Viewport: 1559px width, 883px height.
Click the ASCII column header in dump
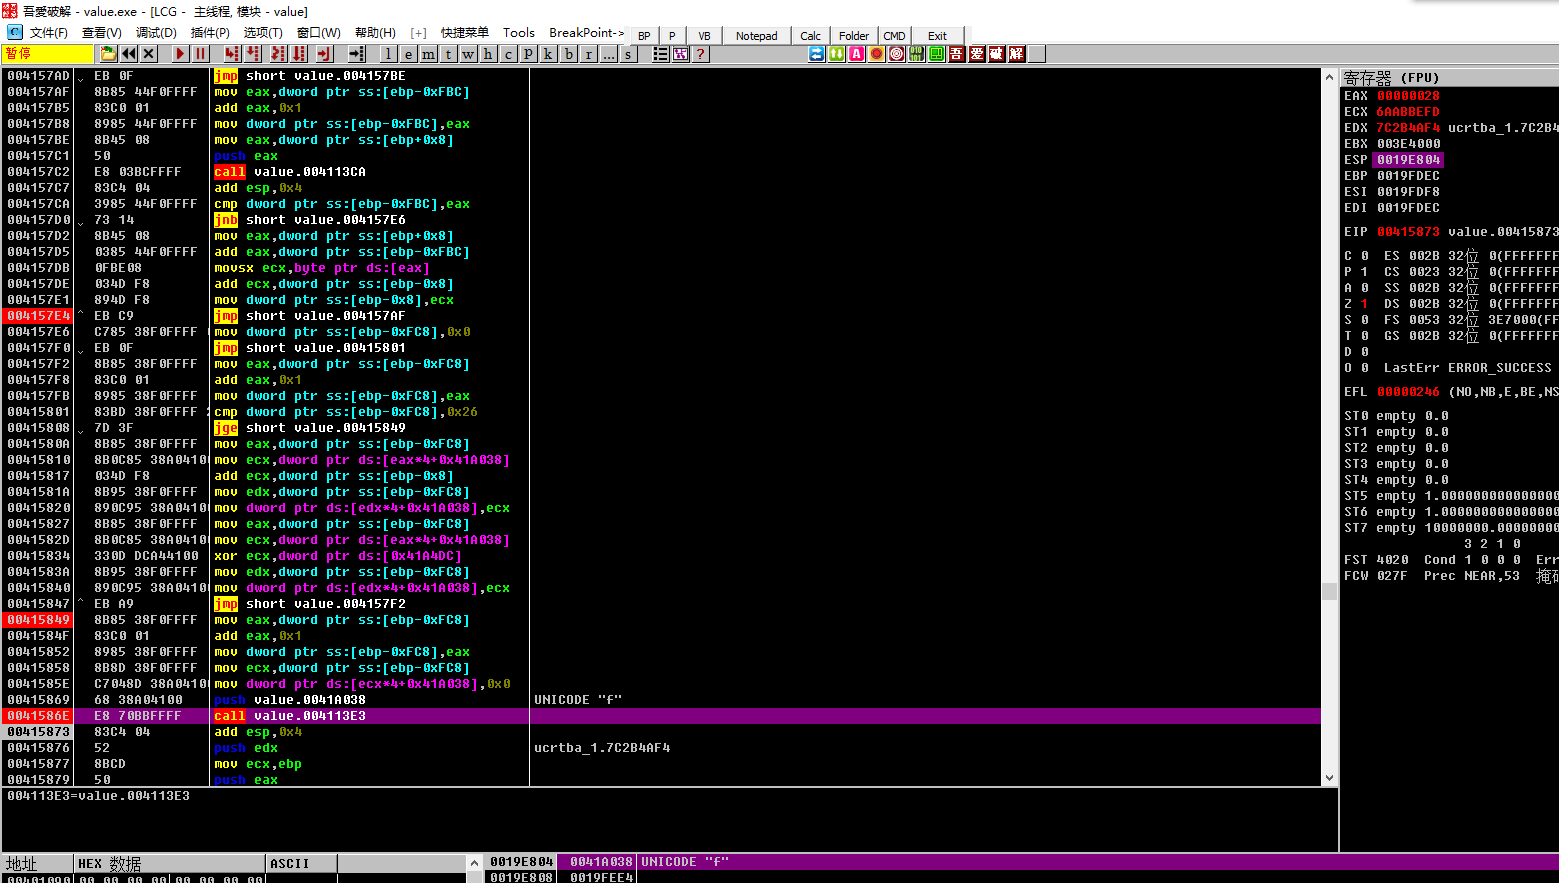pyautogui.click(x=301, y=863)
